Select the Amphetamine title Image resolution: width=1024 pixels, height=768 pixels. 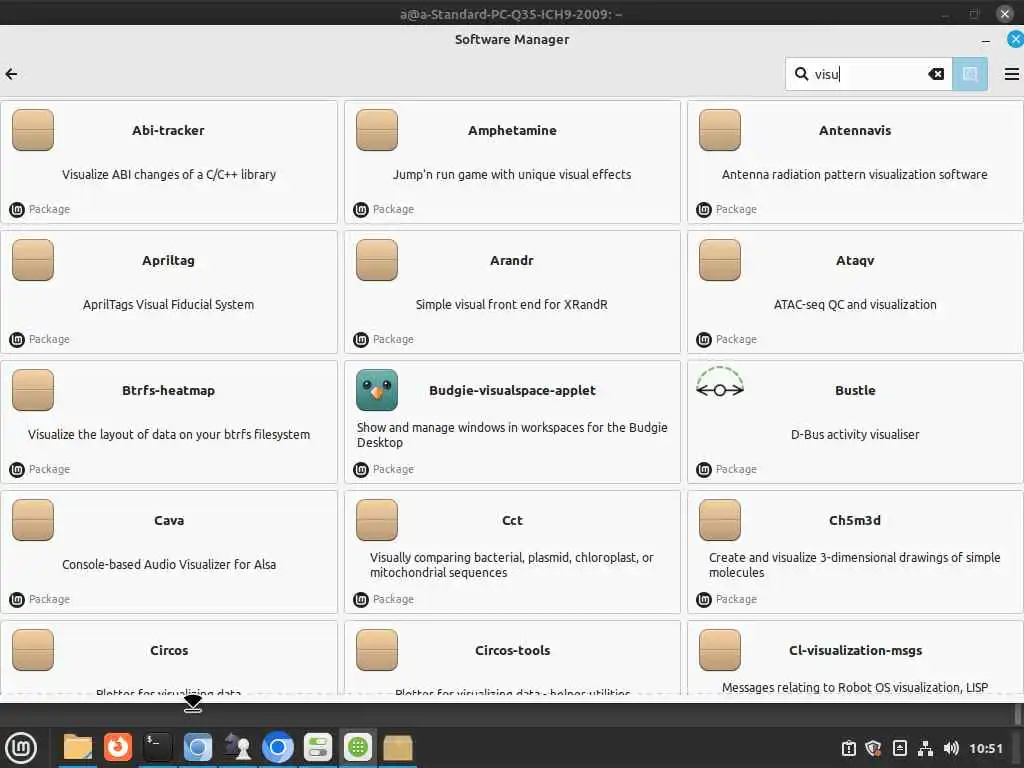point(512,130)
